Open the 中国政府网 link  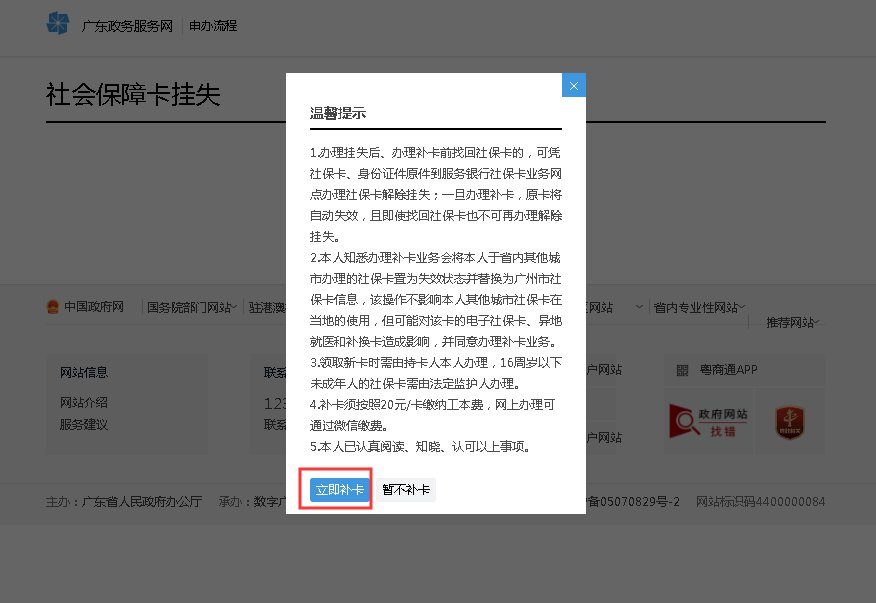click(x=94, y=307)
